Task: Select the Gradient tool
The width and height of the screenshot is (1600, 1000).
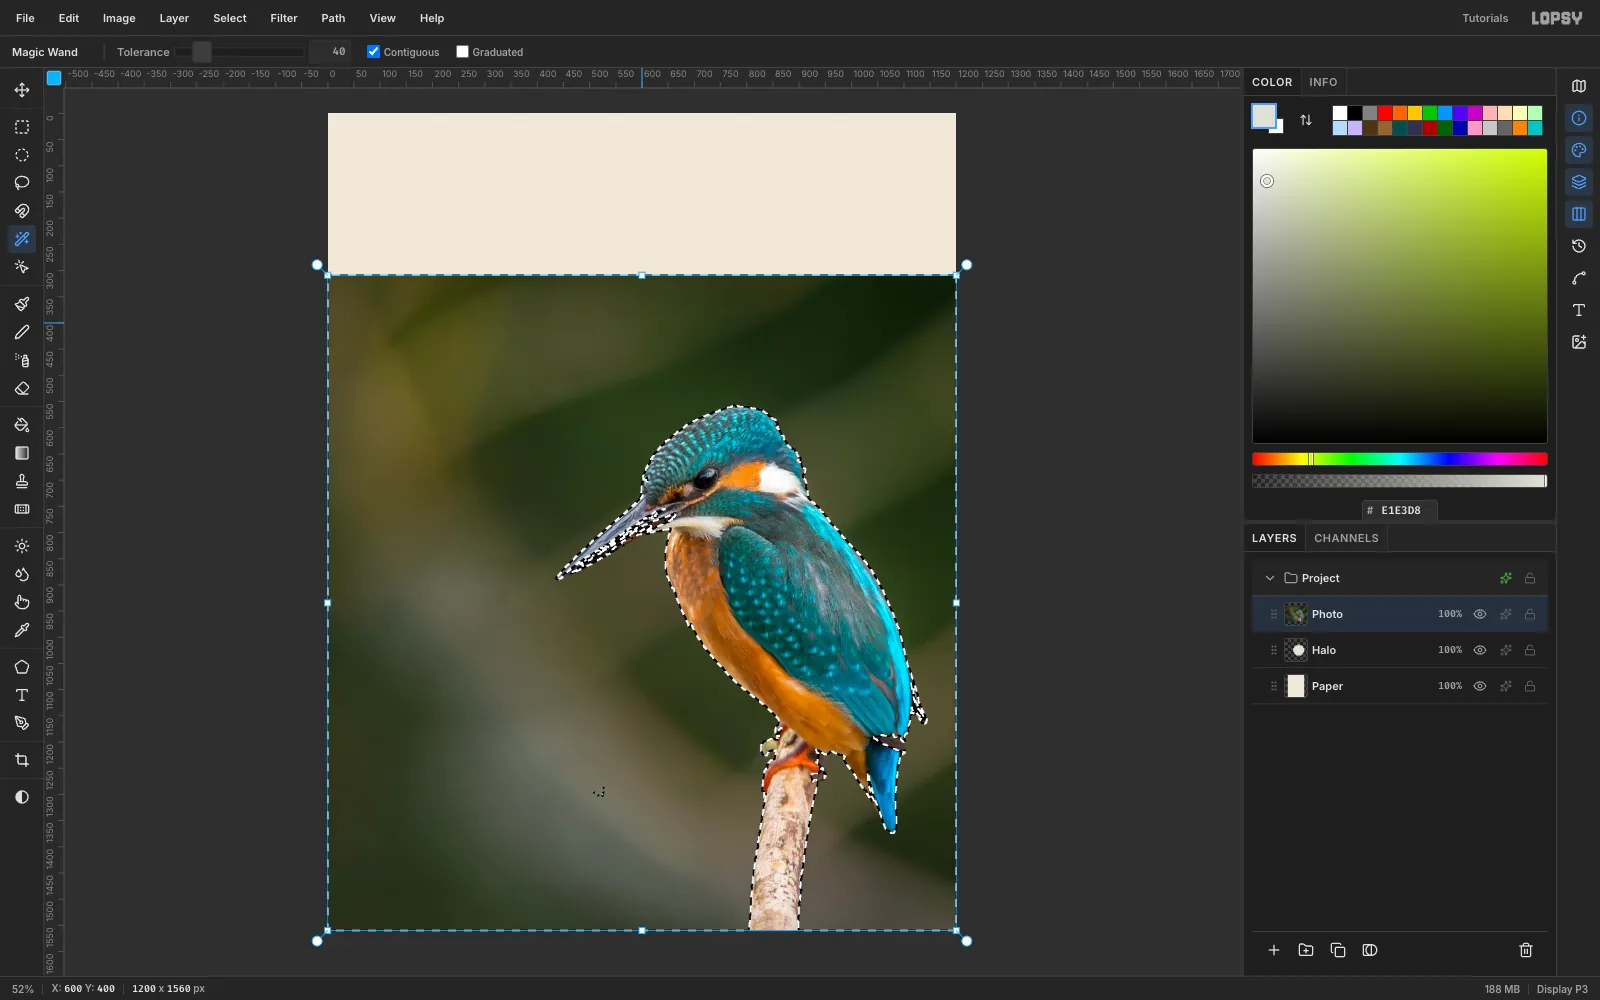Action: pyautogui.click(x=22, y=453)
